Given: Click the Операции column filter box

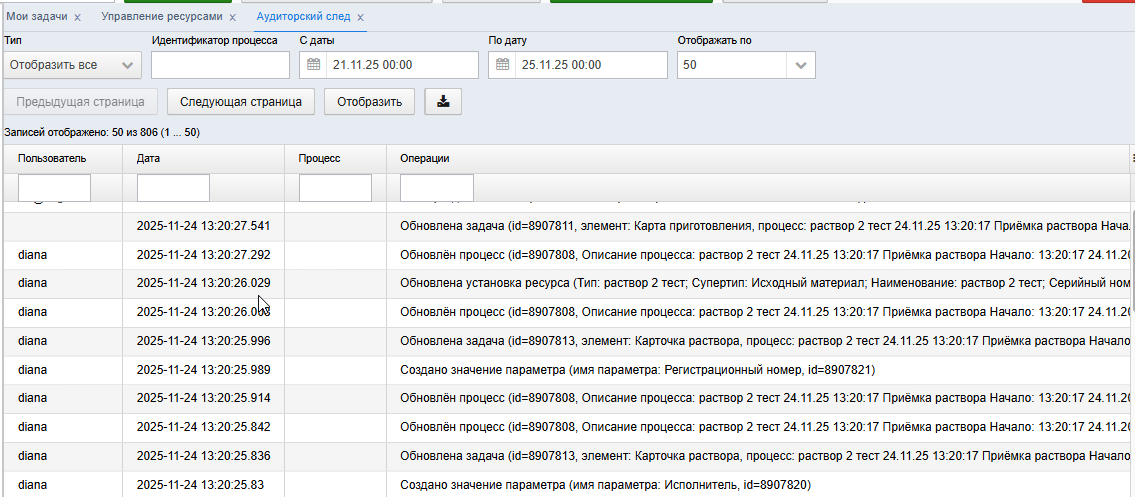Looking at the screenshot, I should (436, 187).
